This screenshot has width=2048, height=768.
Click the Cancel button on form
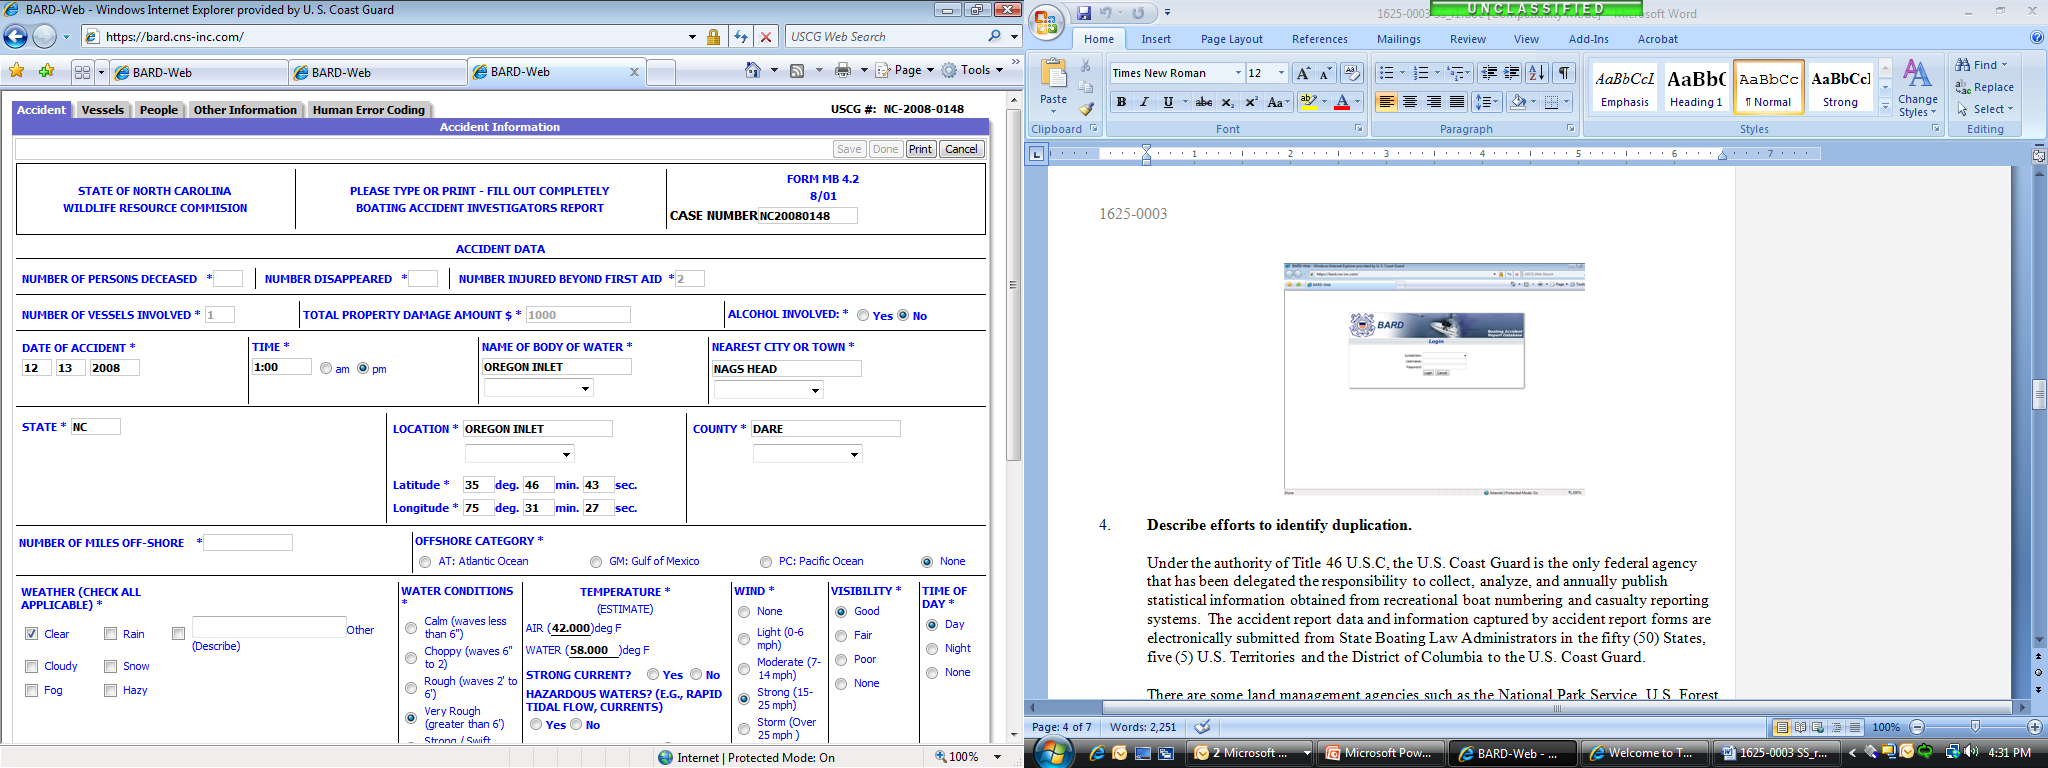(x=961, y=149)
